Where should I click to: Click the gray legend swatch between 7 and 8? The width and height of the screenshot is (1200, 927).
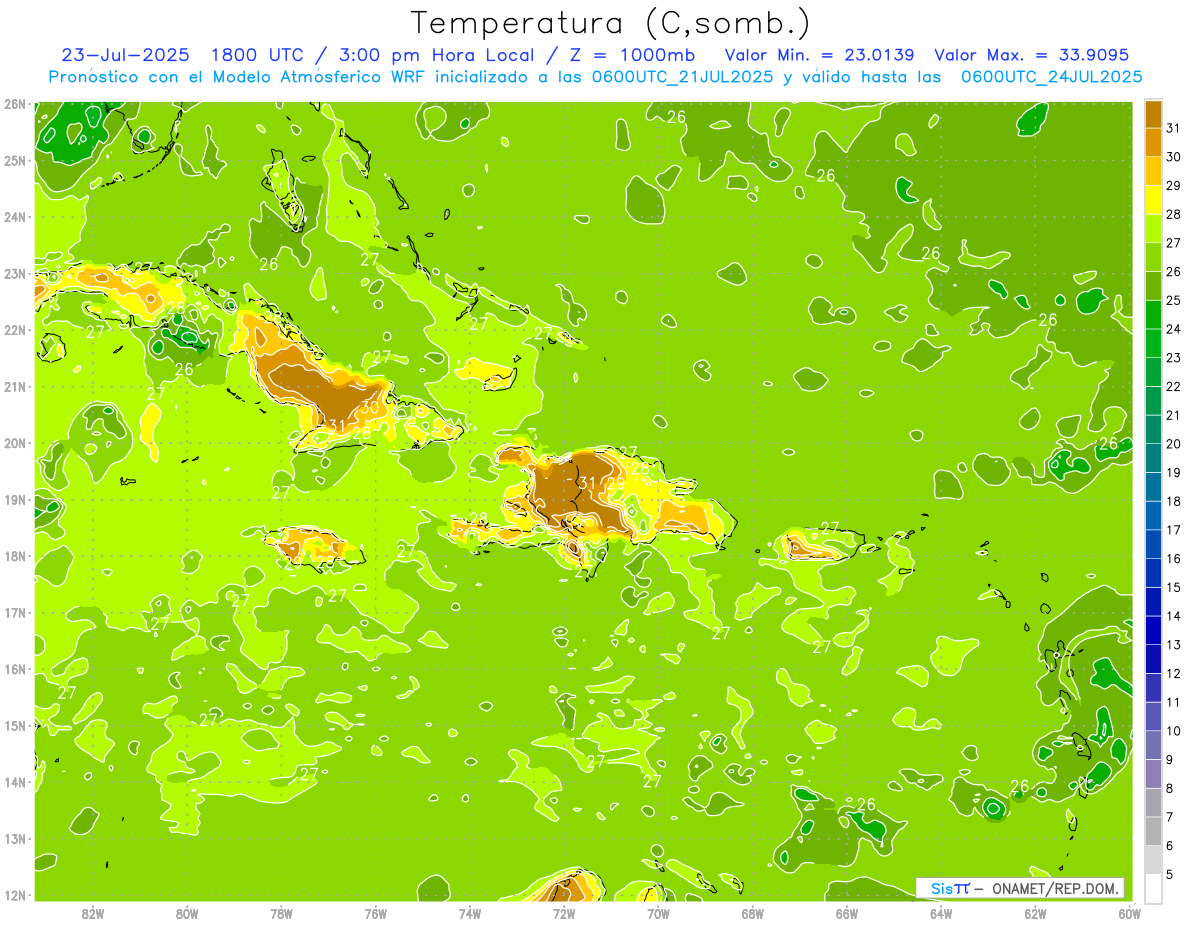[1153, 802]
